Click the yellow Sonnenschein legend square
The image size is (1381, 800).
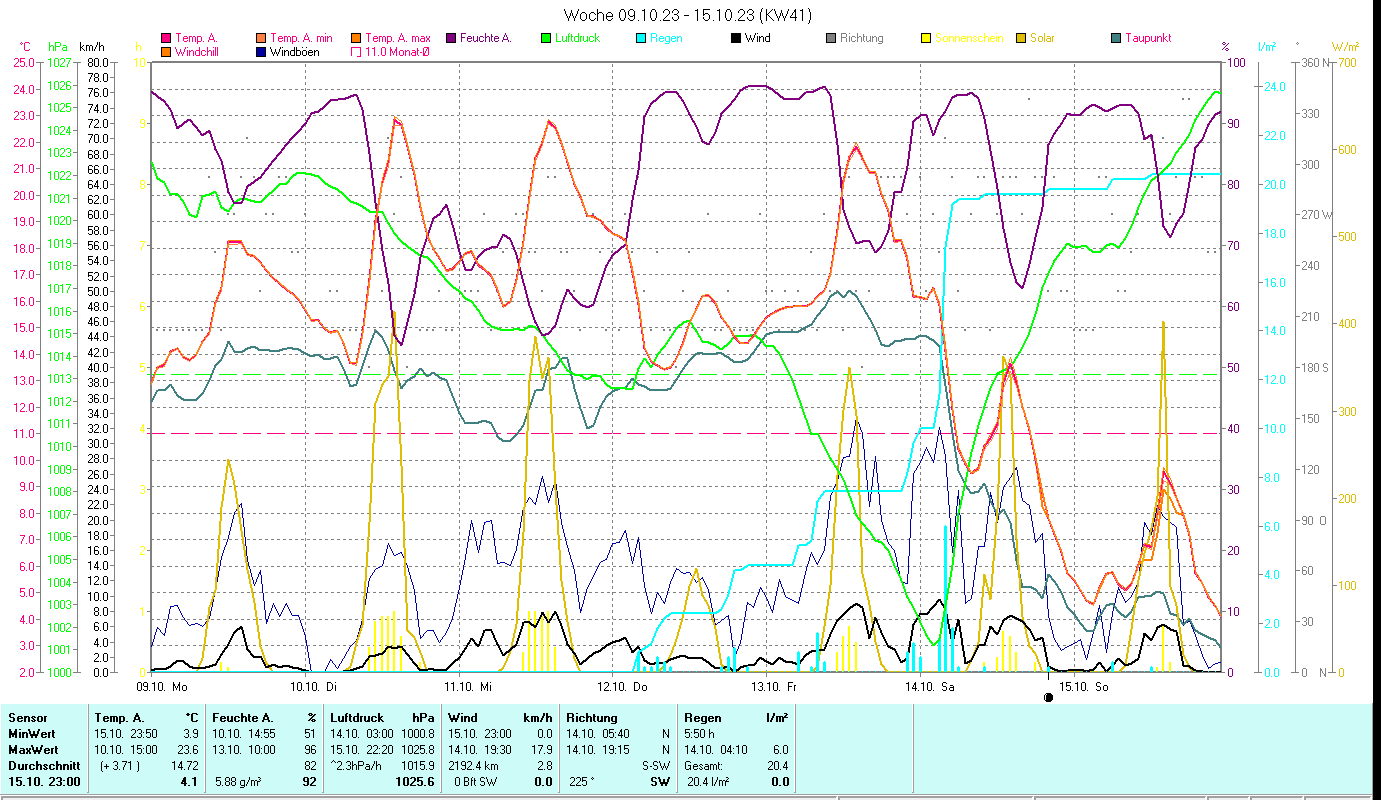[926, 38]
